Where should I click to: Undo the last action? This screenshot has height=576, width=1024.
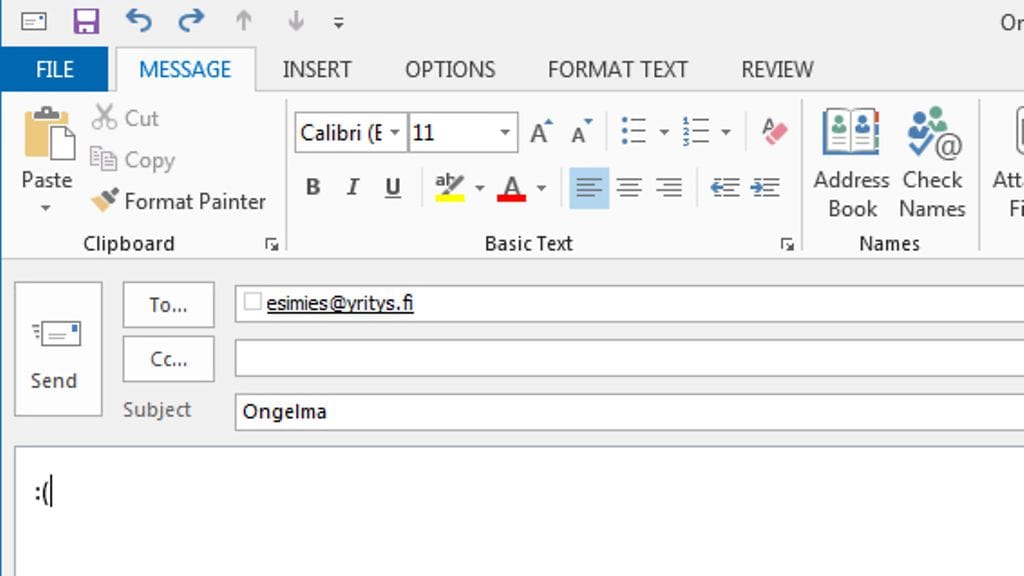pos(139,21)
